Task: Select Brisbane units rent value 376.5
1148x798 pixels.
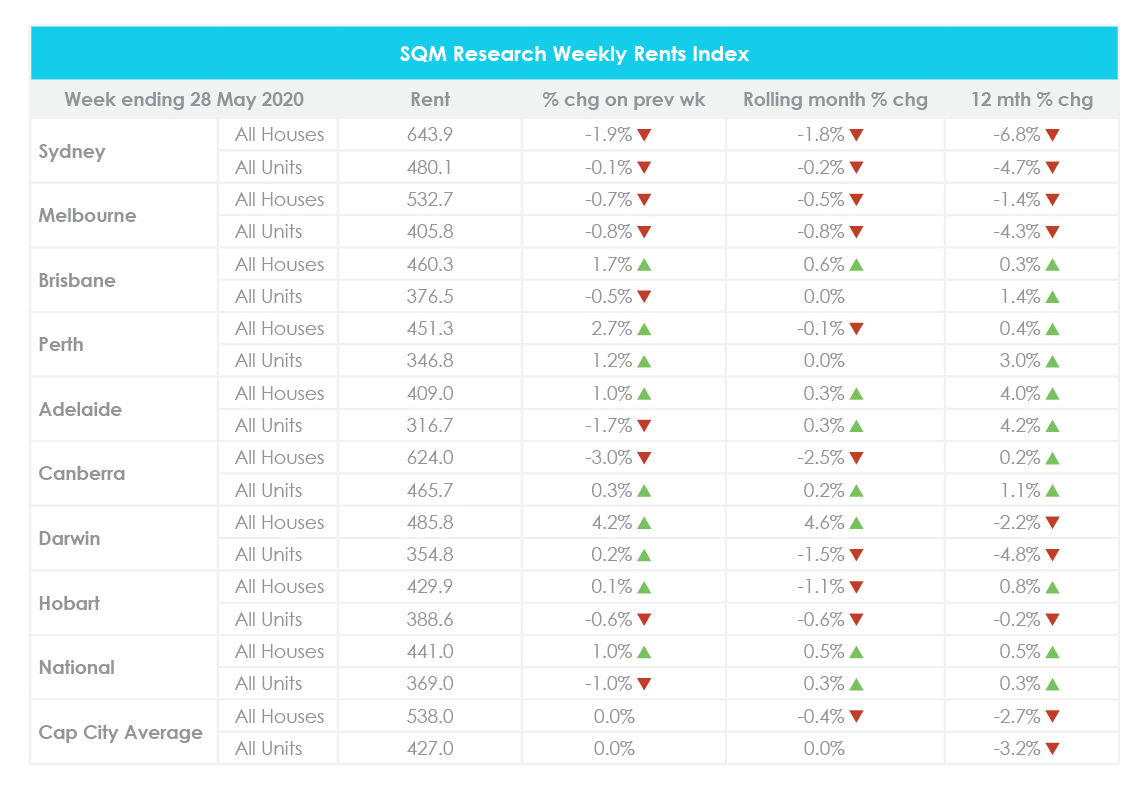Action: [430, 297]
